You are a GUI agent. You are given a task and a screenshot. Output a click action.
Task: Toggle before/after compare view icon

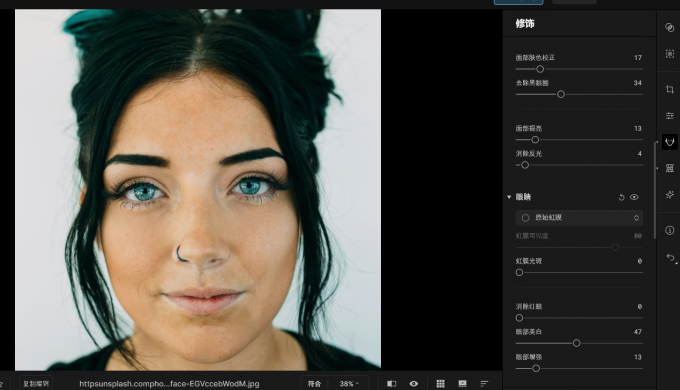coord(392,383)
